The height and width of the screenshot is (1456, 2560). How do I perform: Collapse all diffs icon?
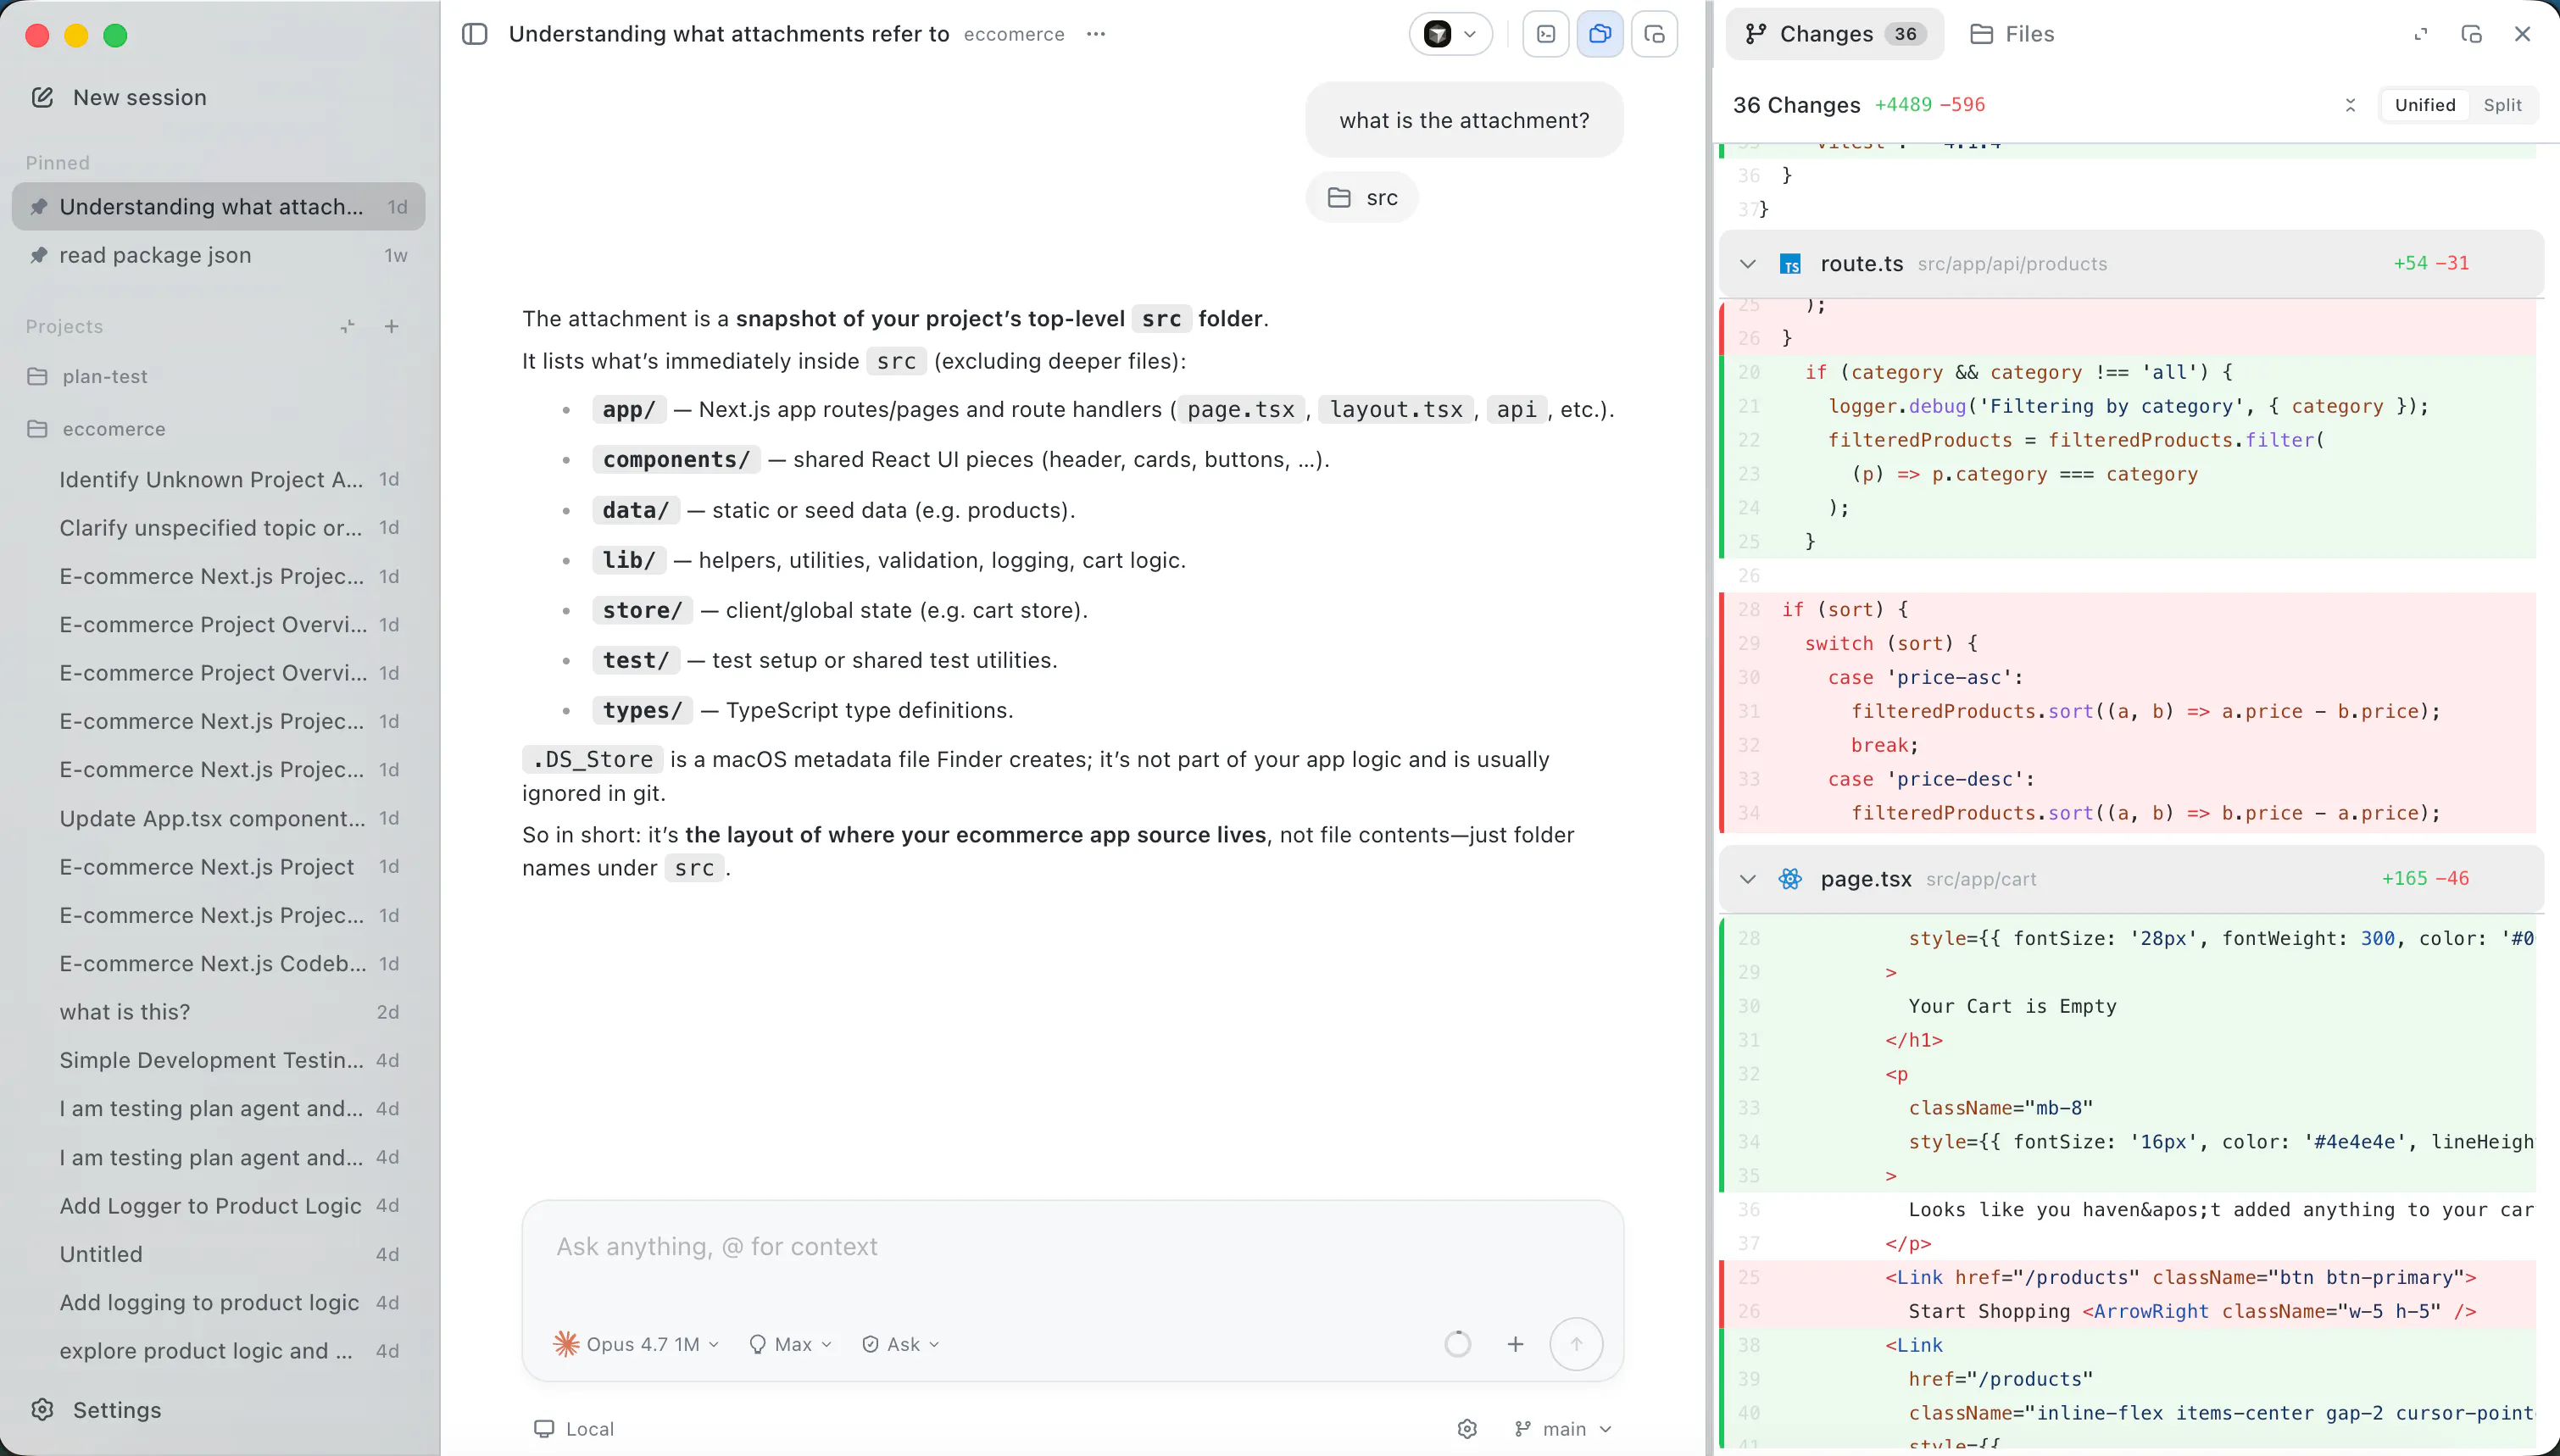click(2350, 105)
